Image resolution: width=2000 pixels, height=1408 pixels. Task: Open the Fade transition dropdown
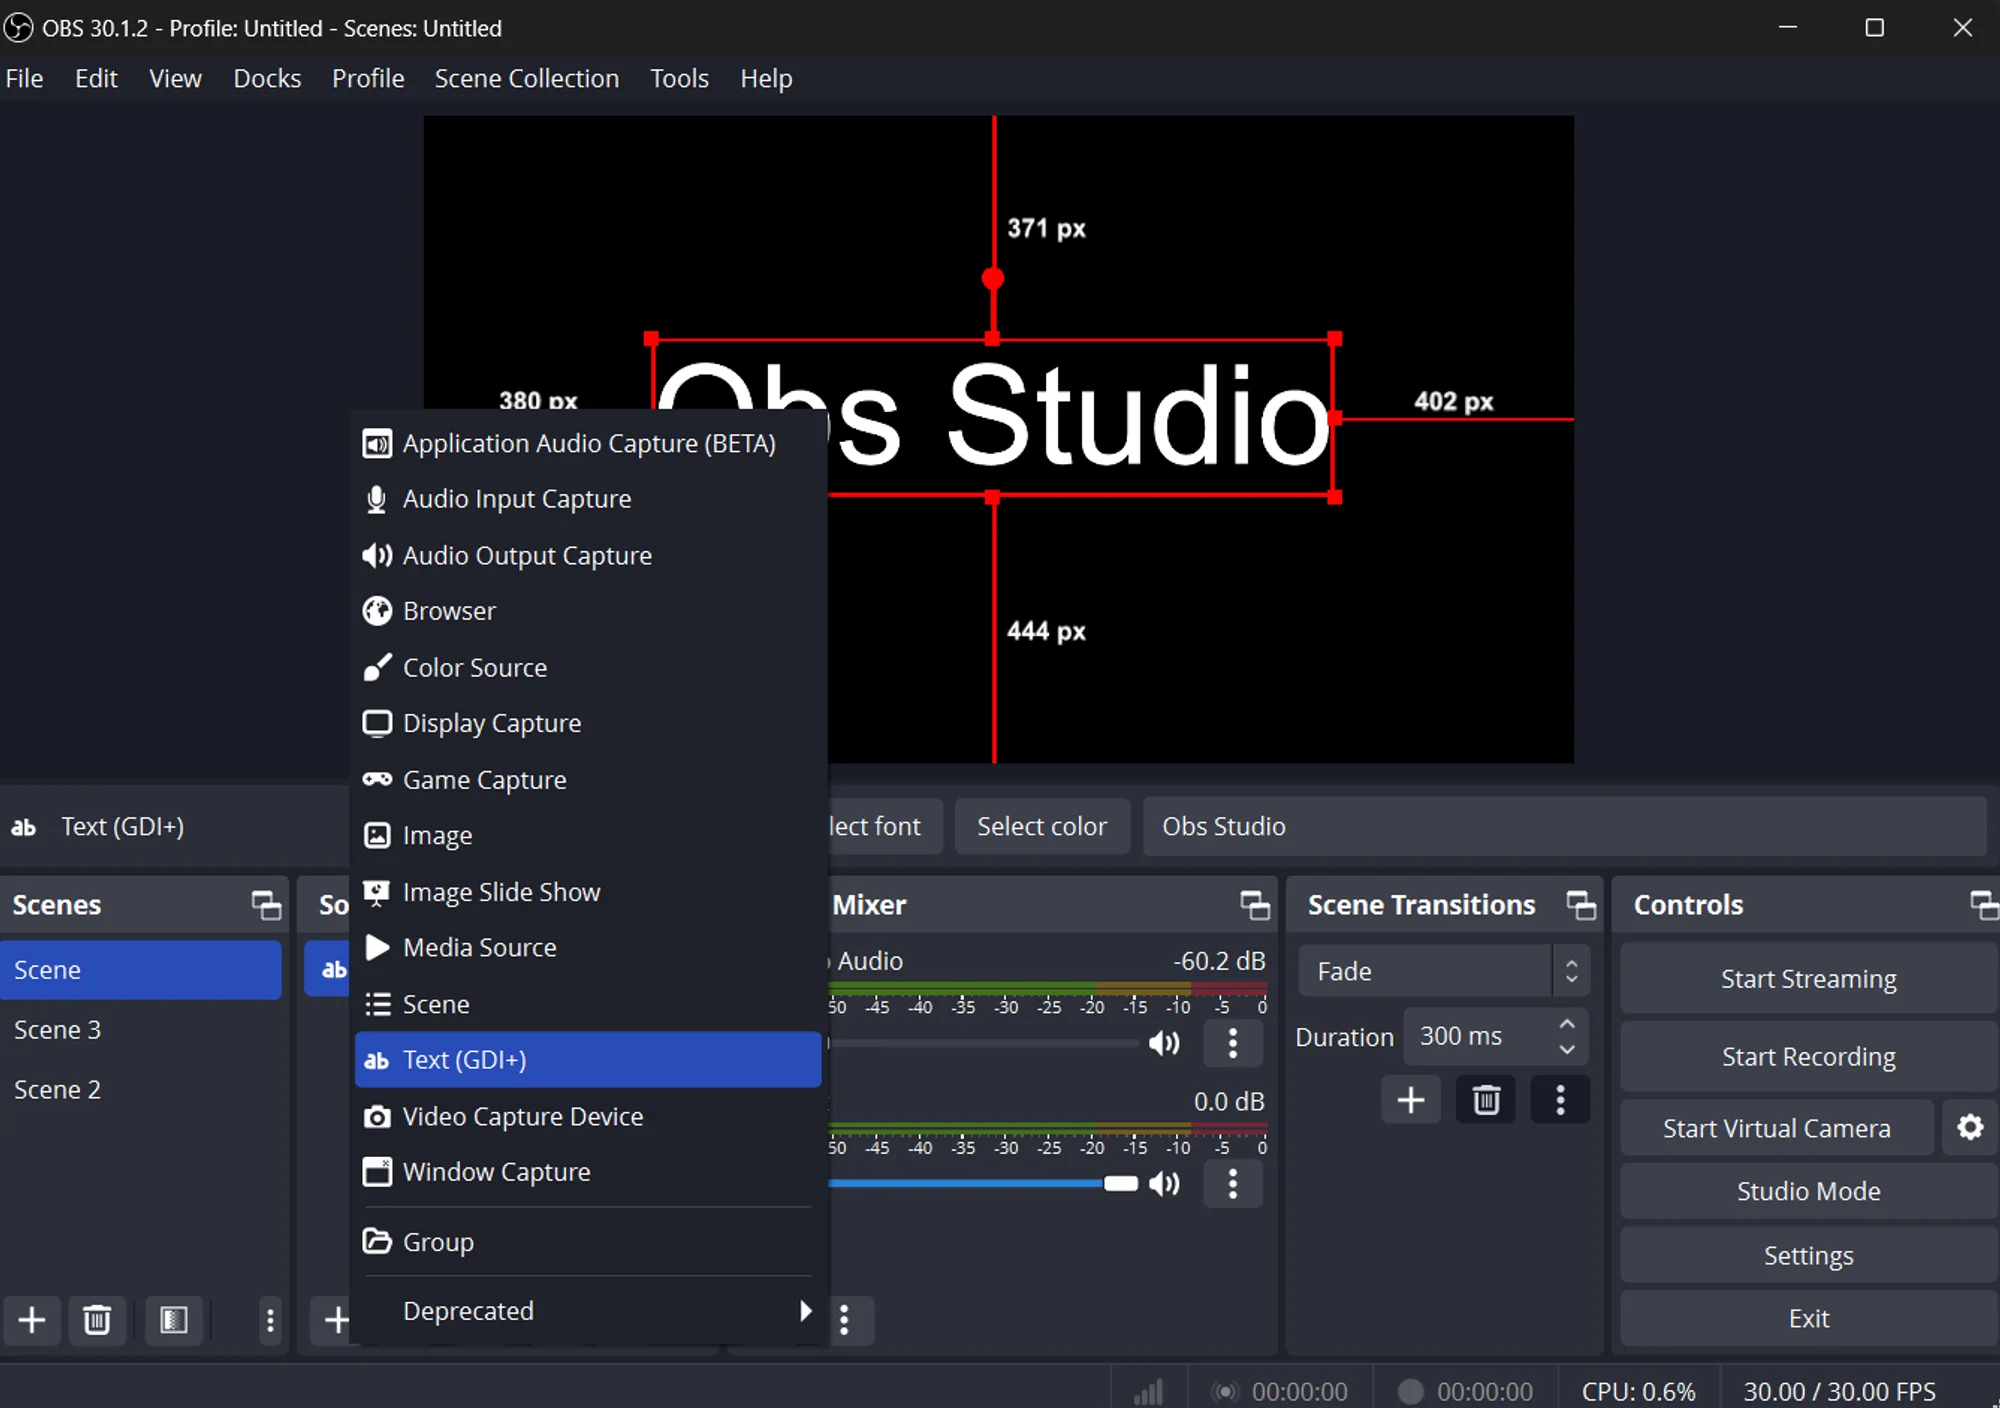tap(1443, 971)
